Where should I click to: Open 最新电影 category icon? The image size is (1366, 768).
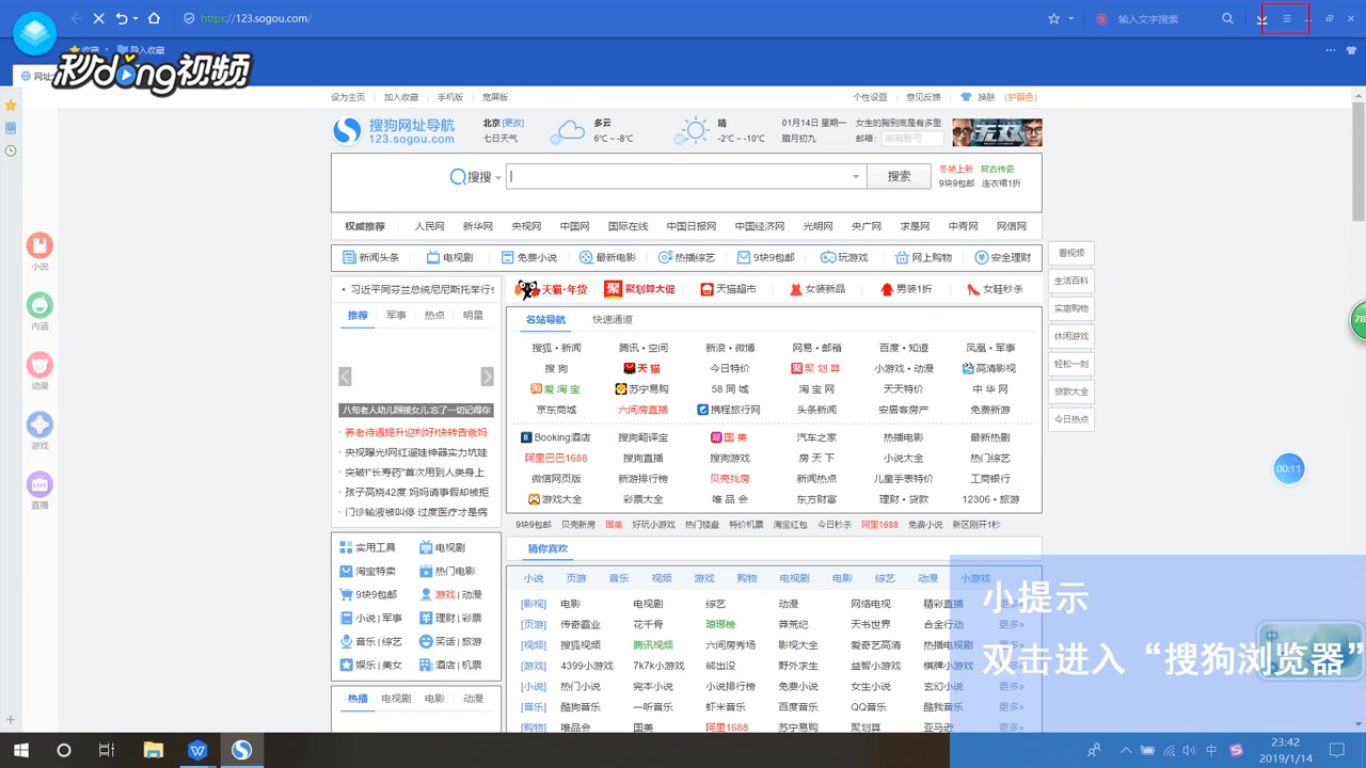607,258
